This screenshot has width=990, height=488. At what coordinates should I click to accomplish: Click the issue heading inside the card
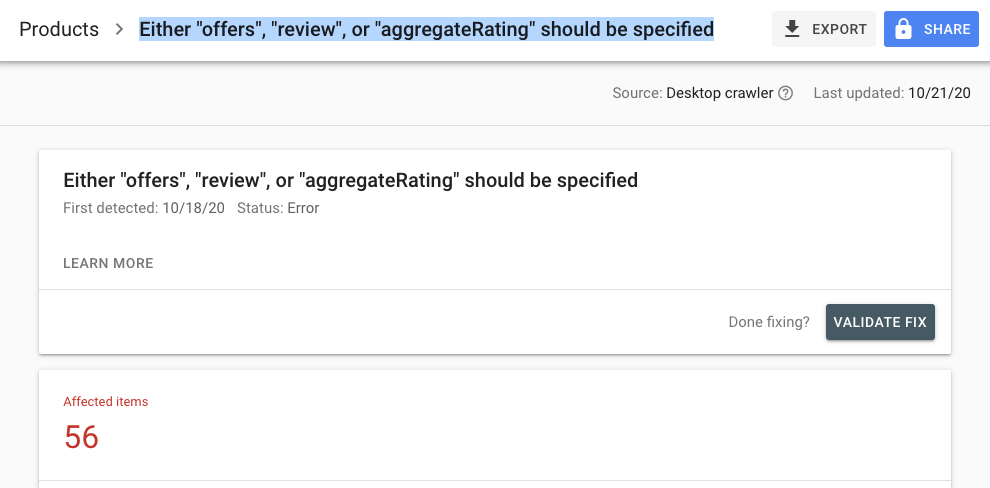coord(350,181)
